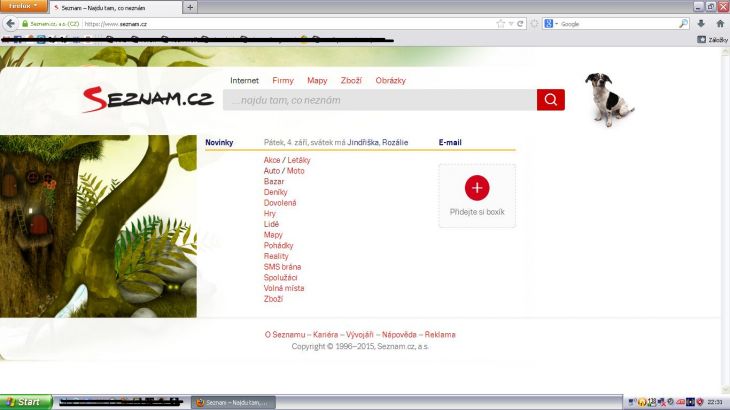Open the search engine selector dropdown
This screenshot has height=410, width=730.
point(551,24)
